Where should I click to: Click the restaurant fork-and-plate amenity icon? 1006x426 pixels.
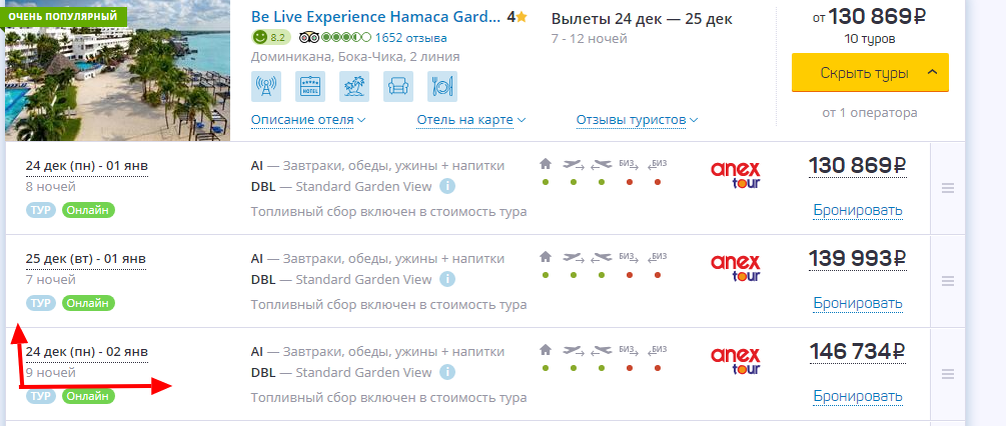443,86
